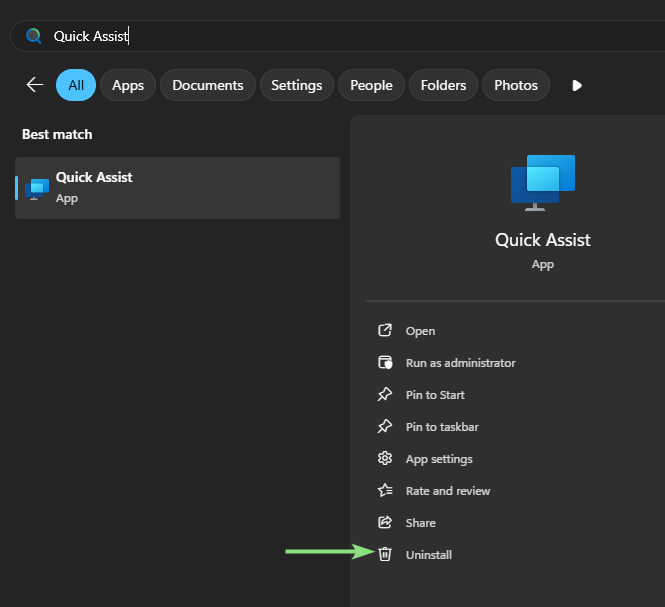Image resolution: width=665 pixels, height=607 pixels.
Task: Switch to the Settings filter
Action: tap(297, 85)
